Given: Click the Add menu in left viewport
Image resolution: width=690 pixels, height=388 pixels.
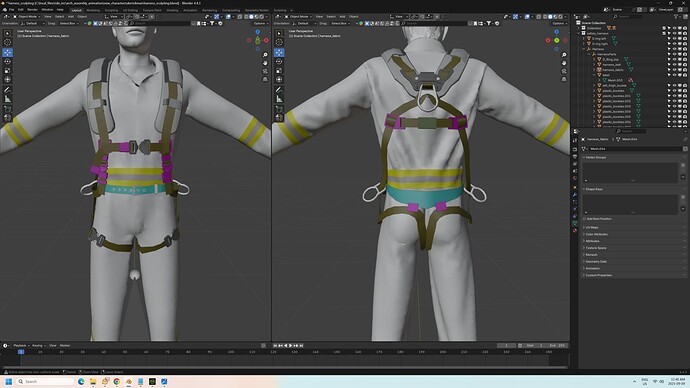Looking at the screenshot, I should [x=71, y=17].
